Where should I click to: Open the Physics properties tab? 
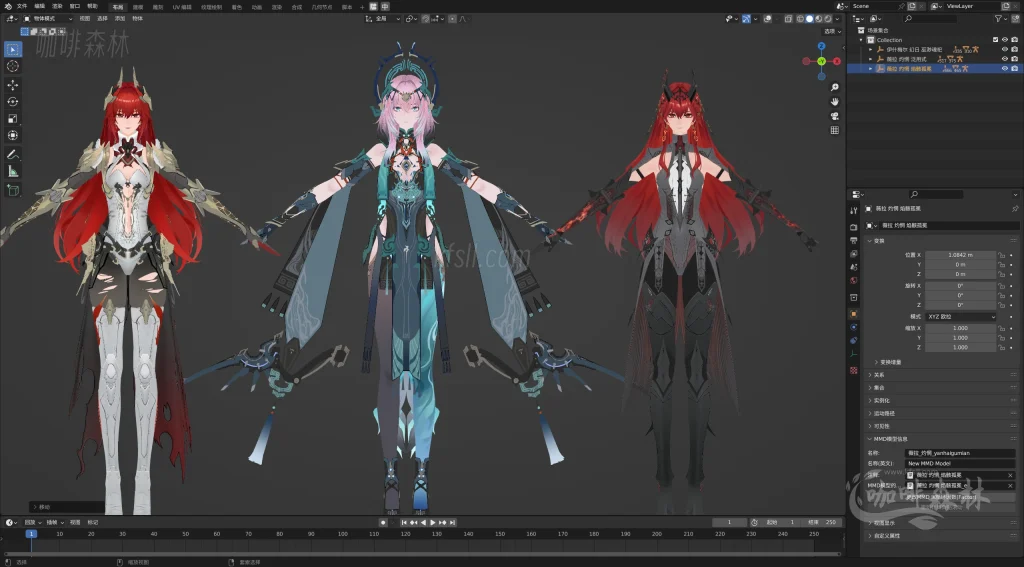click(x=854, y=327)
